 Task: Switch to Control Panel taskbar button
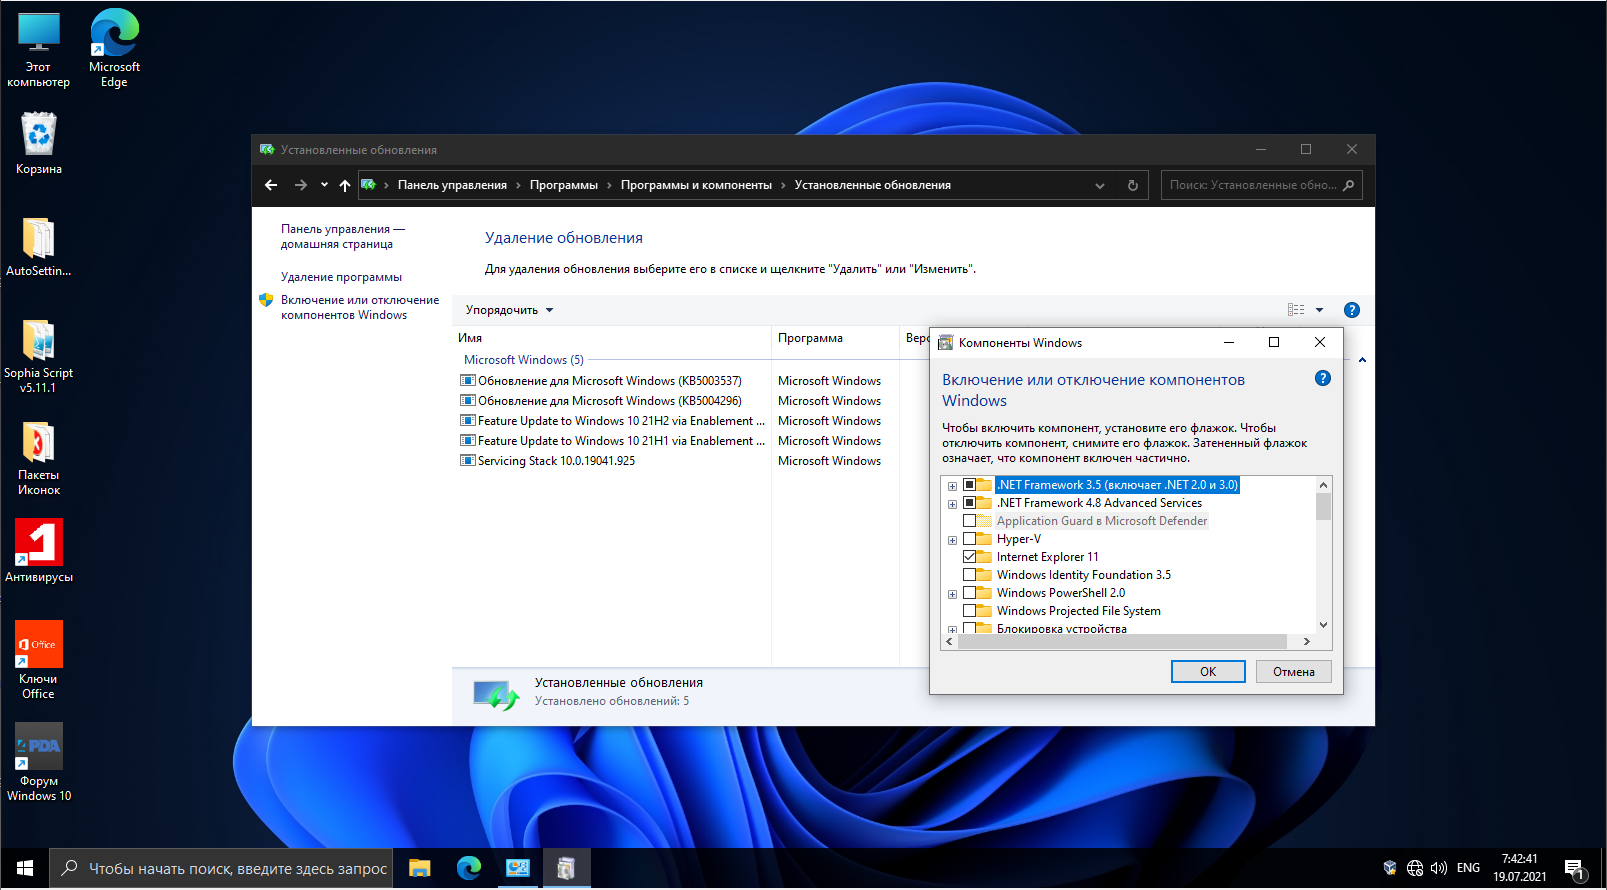pos(518,868)
